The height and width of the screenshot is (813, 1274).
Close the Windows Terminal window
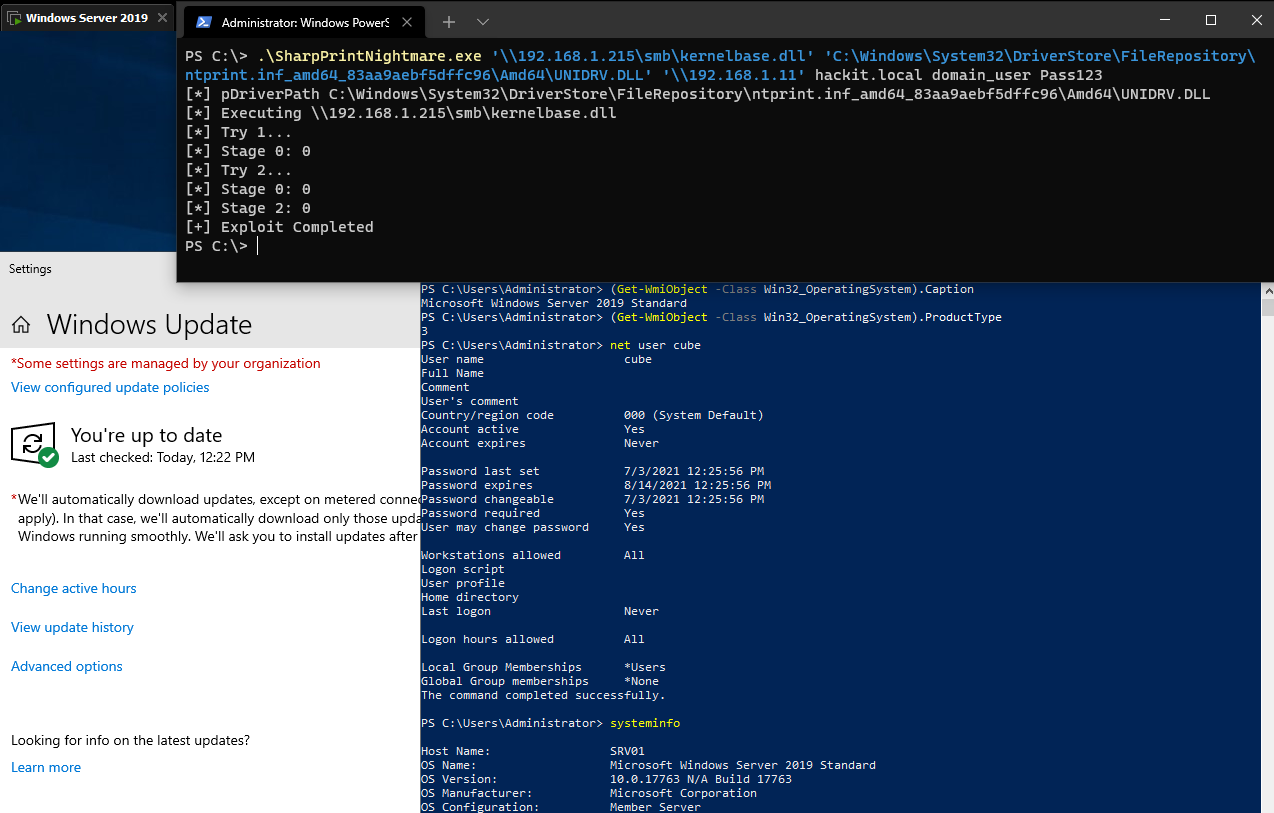coord(1256,20)
